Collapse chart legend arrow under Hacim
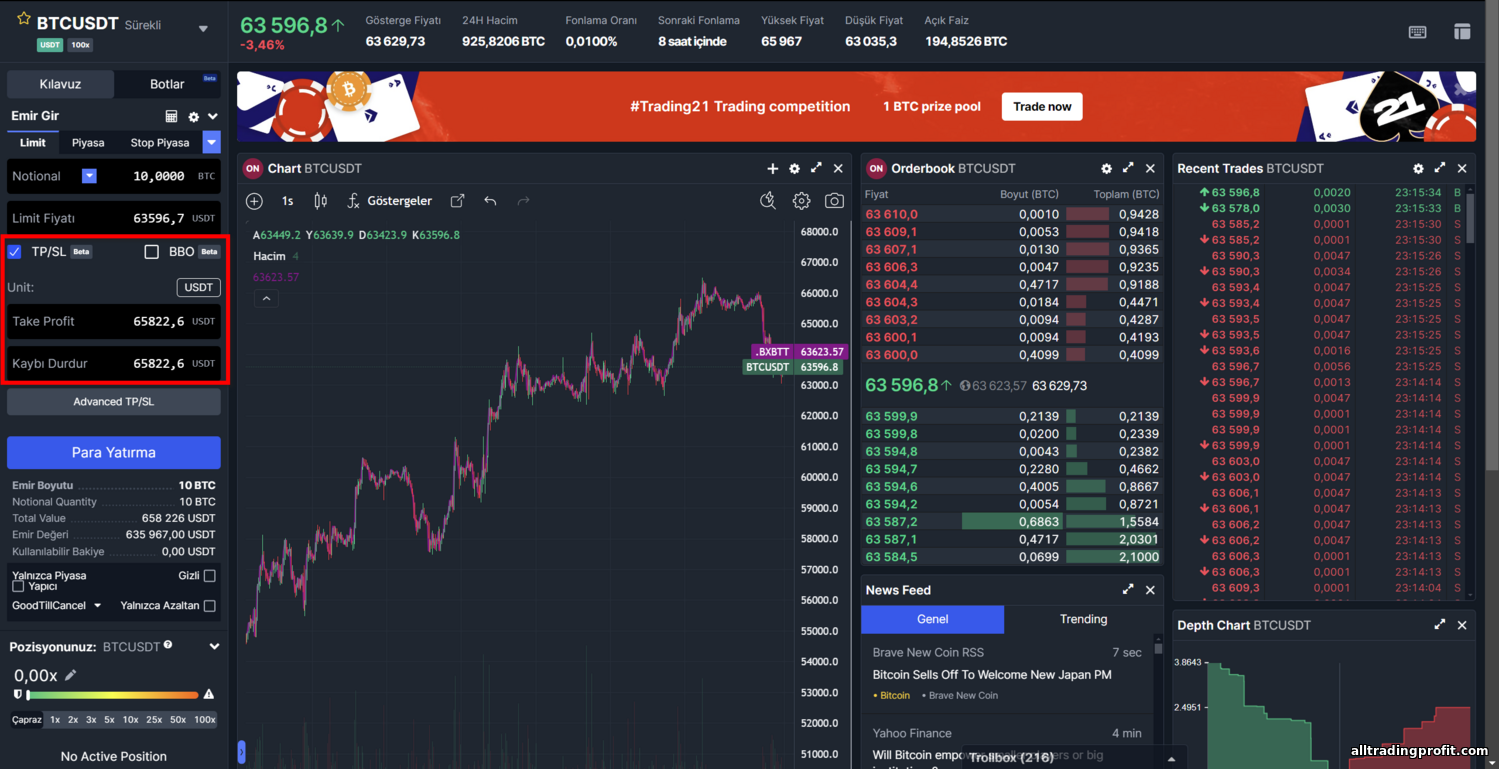1499x769 pixels. tap(265, 298)
